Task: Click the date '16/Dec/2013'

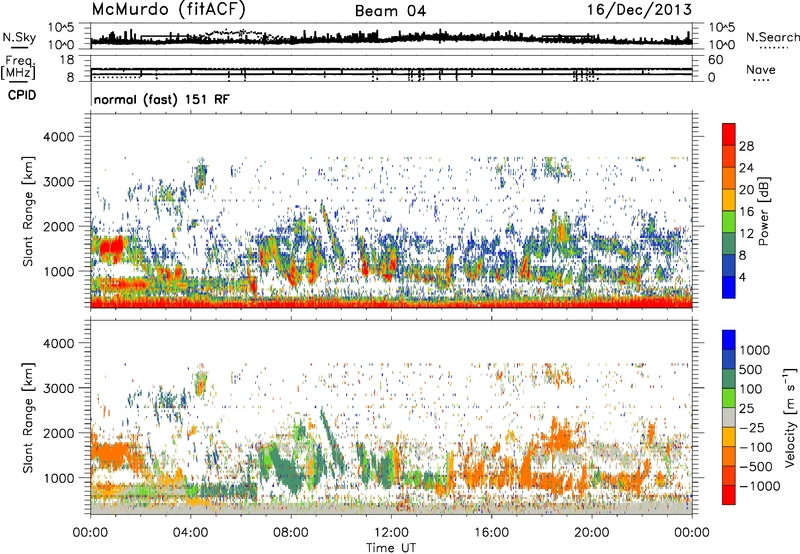Action: tap(639, 10)
